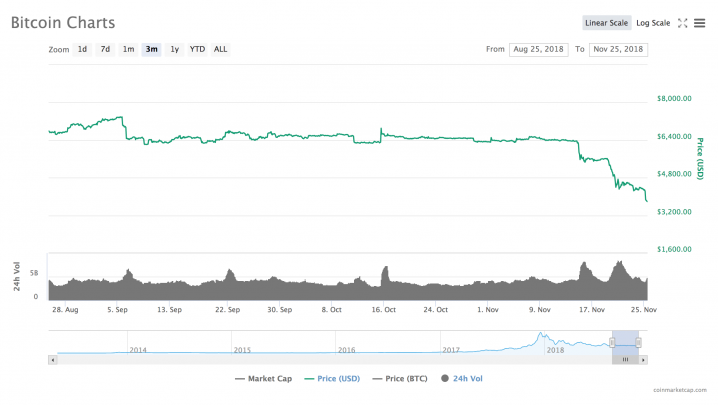Click the 22. Sep date label
718x405 pixels.
pyautogui.click(x=228, y=310)
